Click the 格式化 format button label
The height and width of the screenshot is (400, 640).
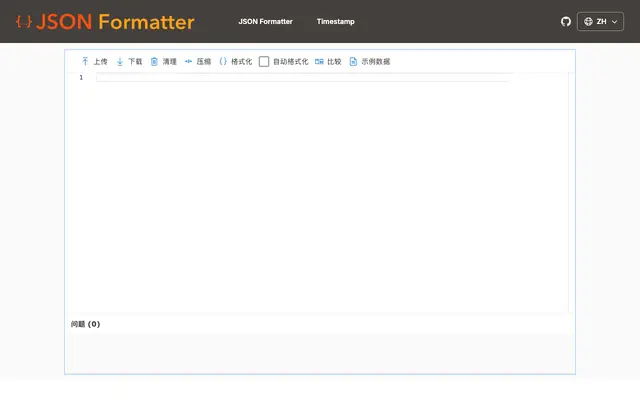pyautogui.click(x=242, y=62)
